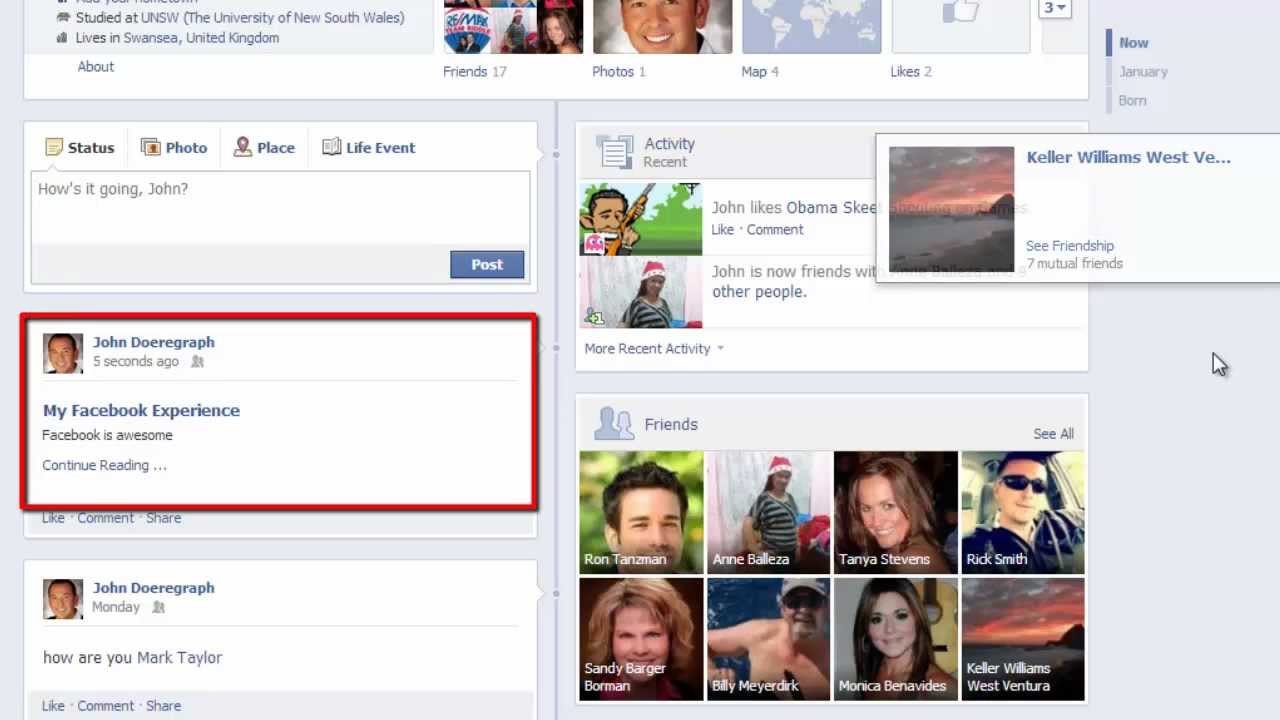Open the Mark Taylor mention link

[179, 657]
